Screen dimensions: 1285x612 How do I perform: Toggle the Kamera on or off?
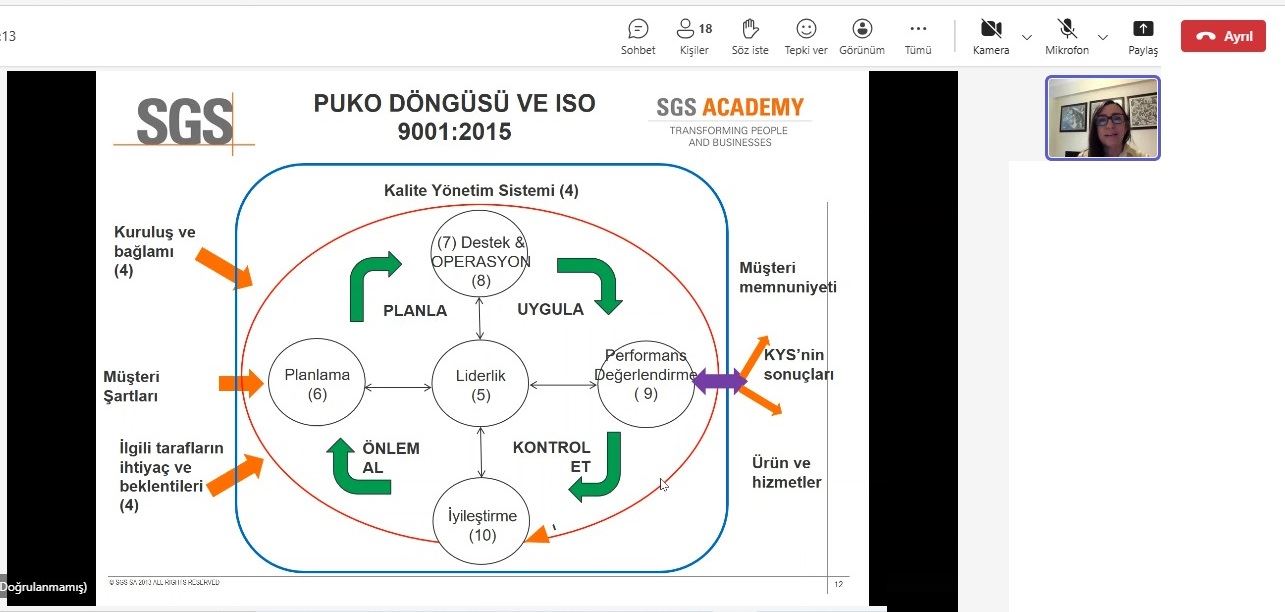(x=991, y=37)
